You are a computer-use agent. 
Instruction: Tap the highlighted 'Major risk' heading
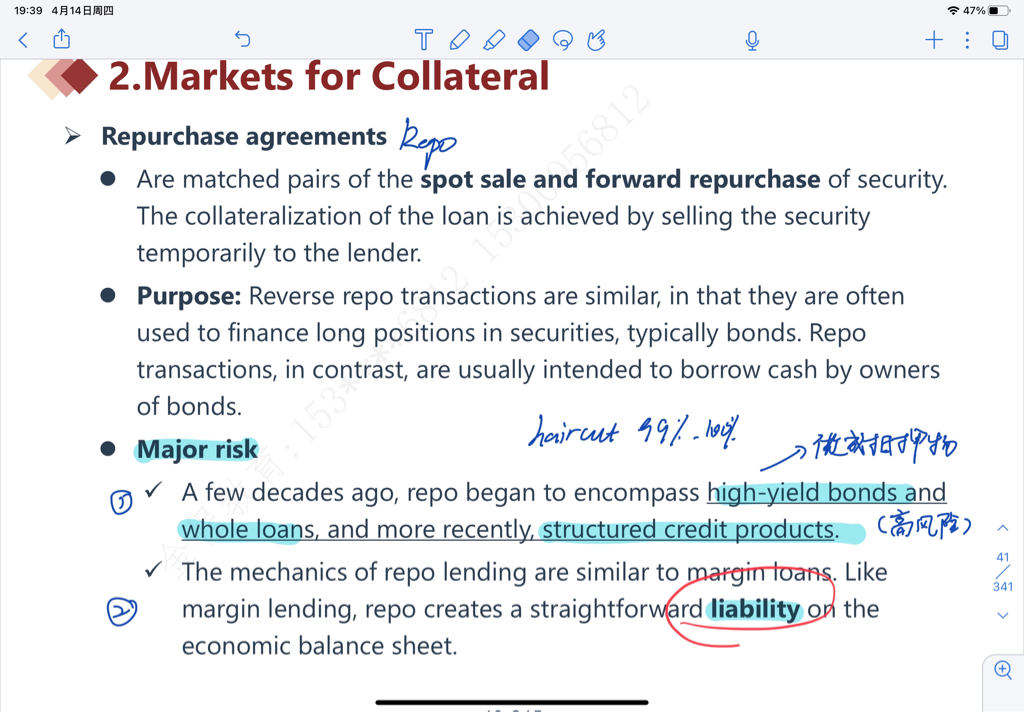tap(197, 450)
